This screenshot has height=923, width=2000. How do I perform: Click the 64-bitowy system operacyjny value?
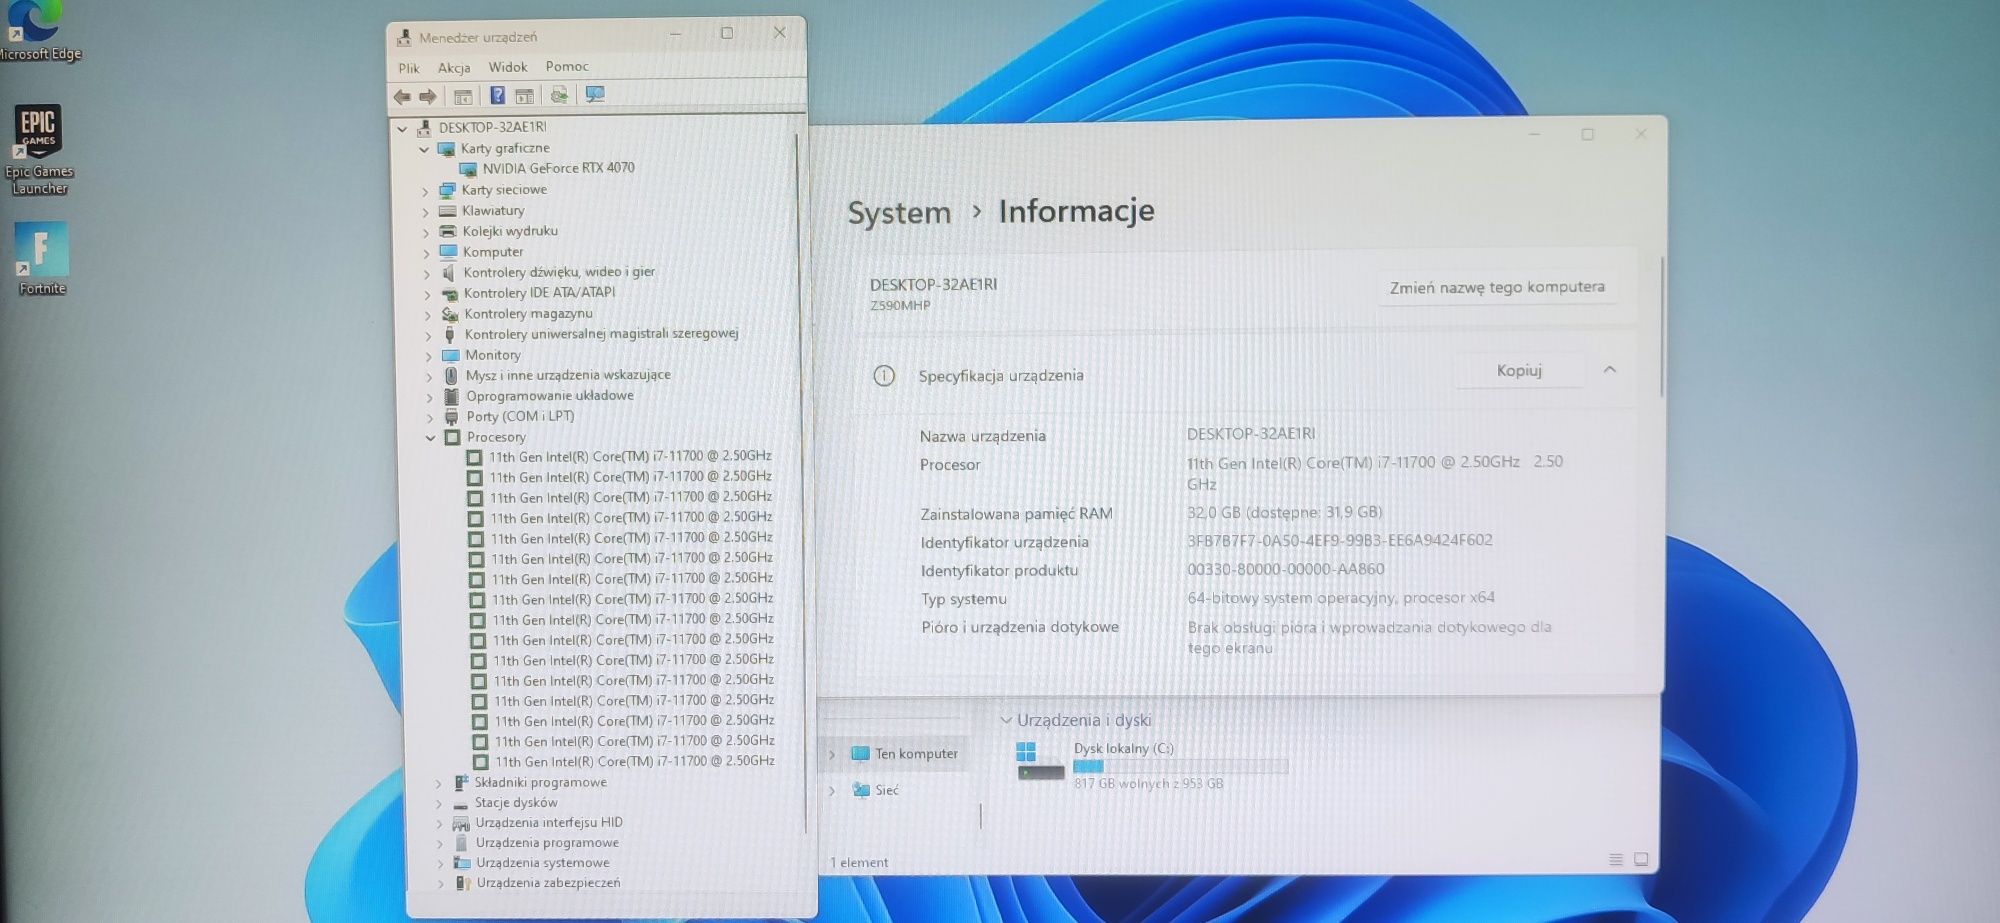(x=1340, y=598)
